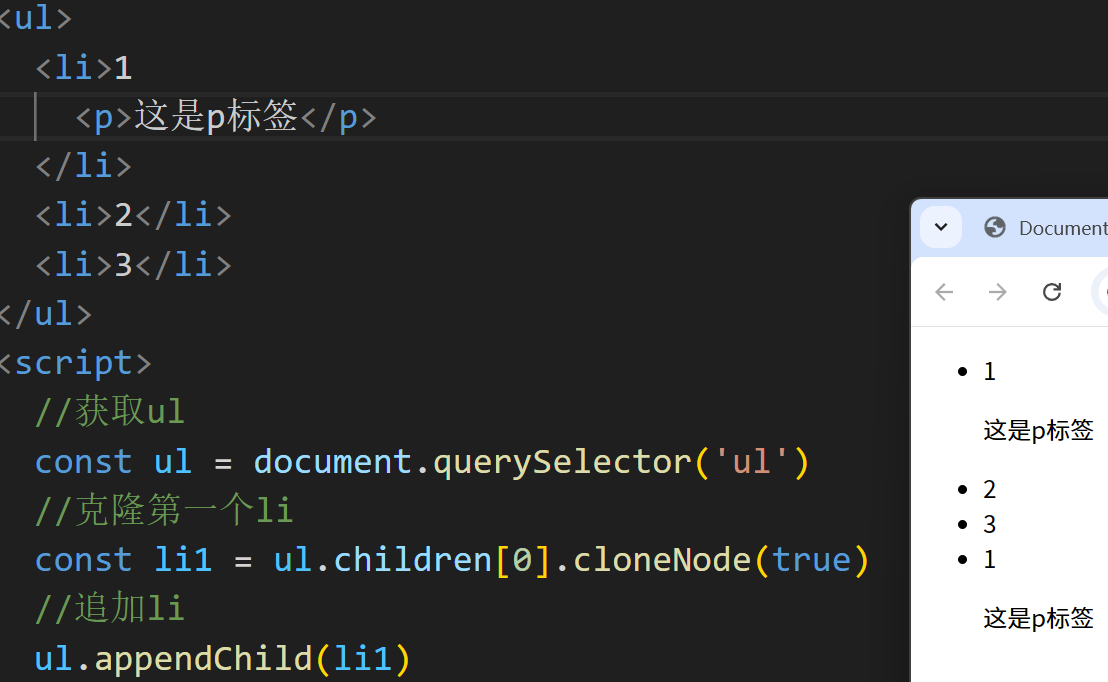Reload the page with the refresh icon
This screenshot has width=1108, height=682.
click(x=1052, y=292)
